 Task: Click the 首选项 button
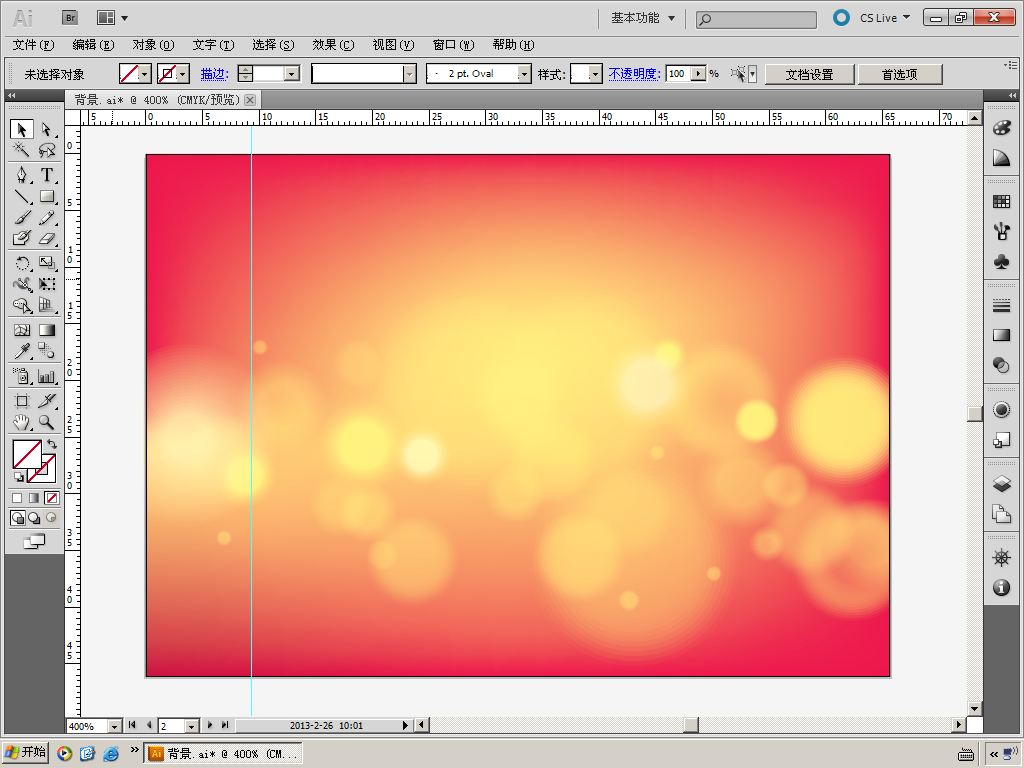point(899,74)
